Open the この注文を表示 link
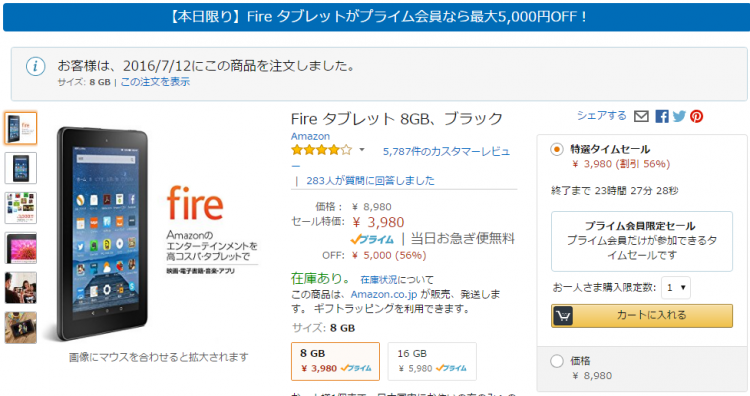Image resolution: width=750 pixels, height=396 pixels. (155, 82)
